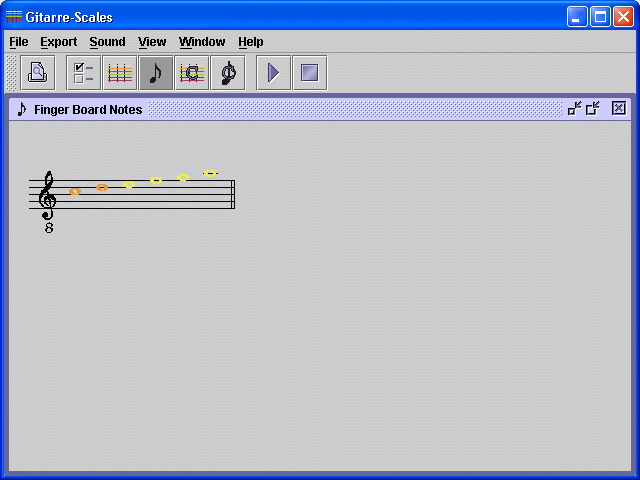640x480 pixels.
Task: Click the Finger Board Notes title text
Action: coord(88,109)
